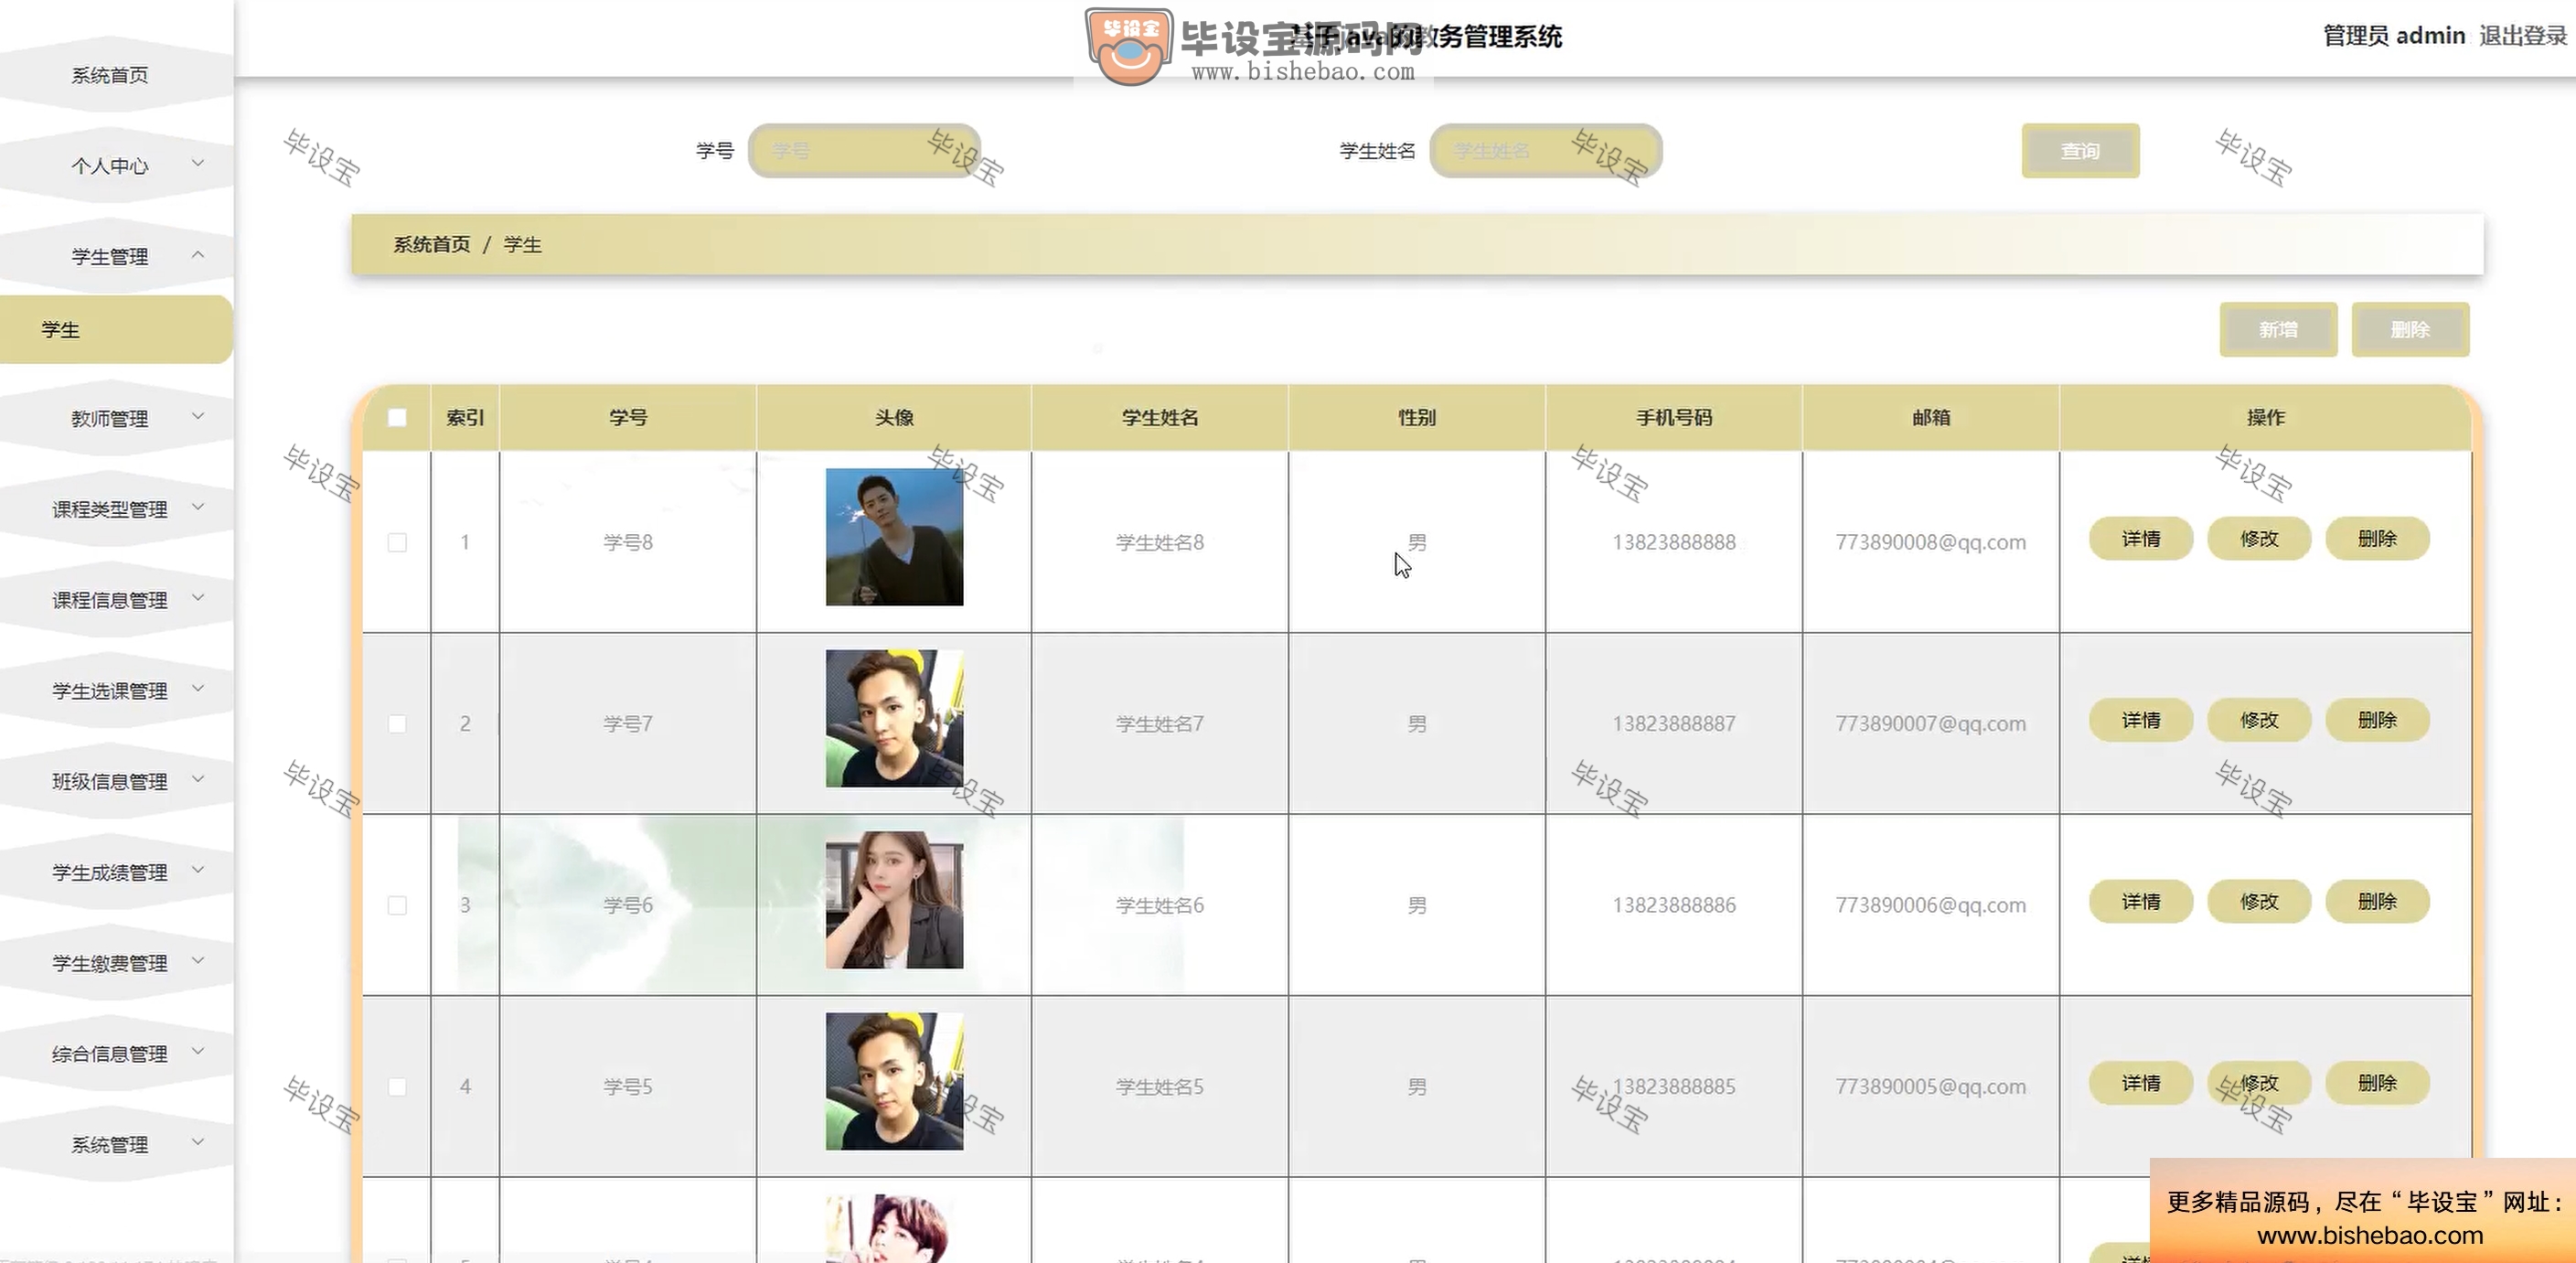This screenshot has height=1263, width=2576.
Task: Select phone number 13823888887
Action: 1674,723
